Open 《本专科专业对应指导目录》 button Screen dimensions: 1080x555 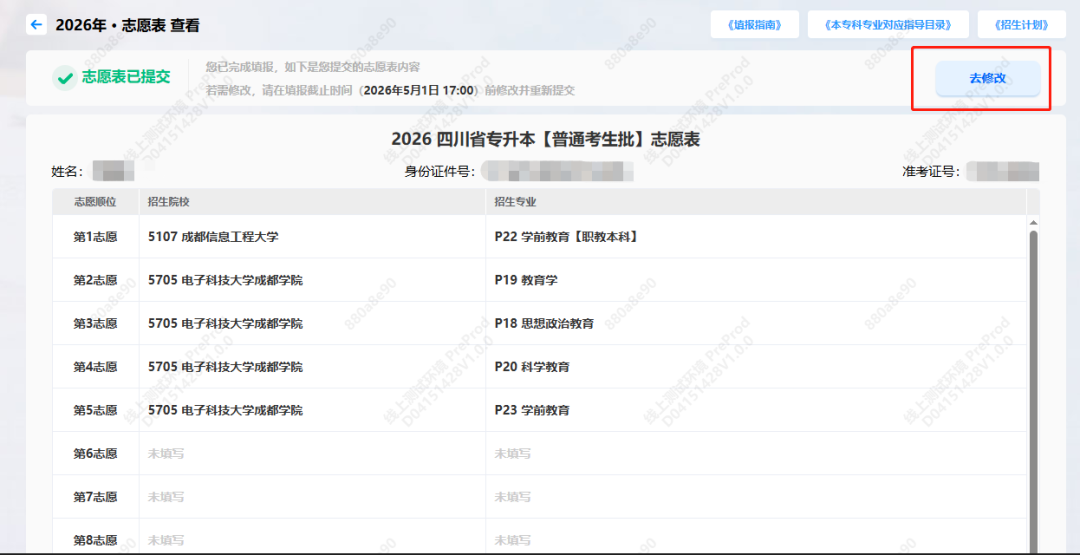888,25
